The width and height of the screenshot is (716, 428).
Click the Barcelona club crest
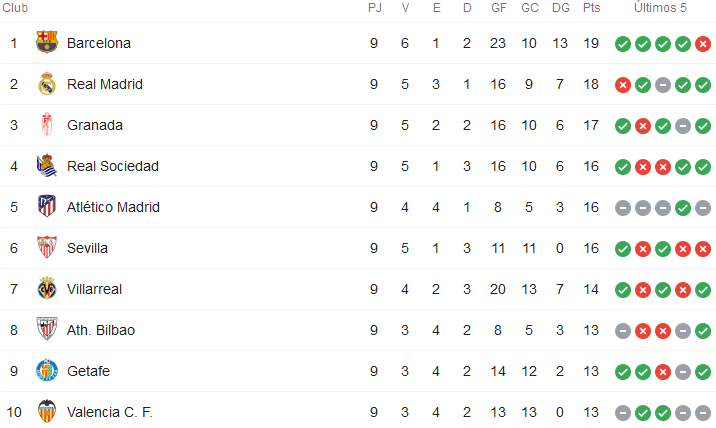point(47,42)
